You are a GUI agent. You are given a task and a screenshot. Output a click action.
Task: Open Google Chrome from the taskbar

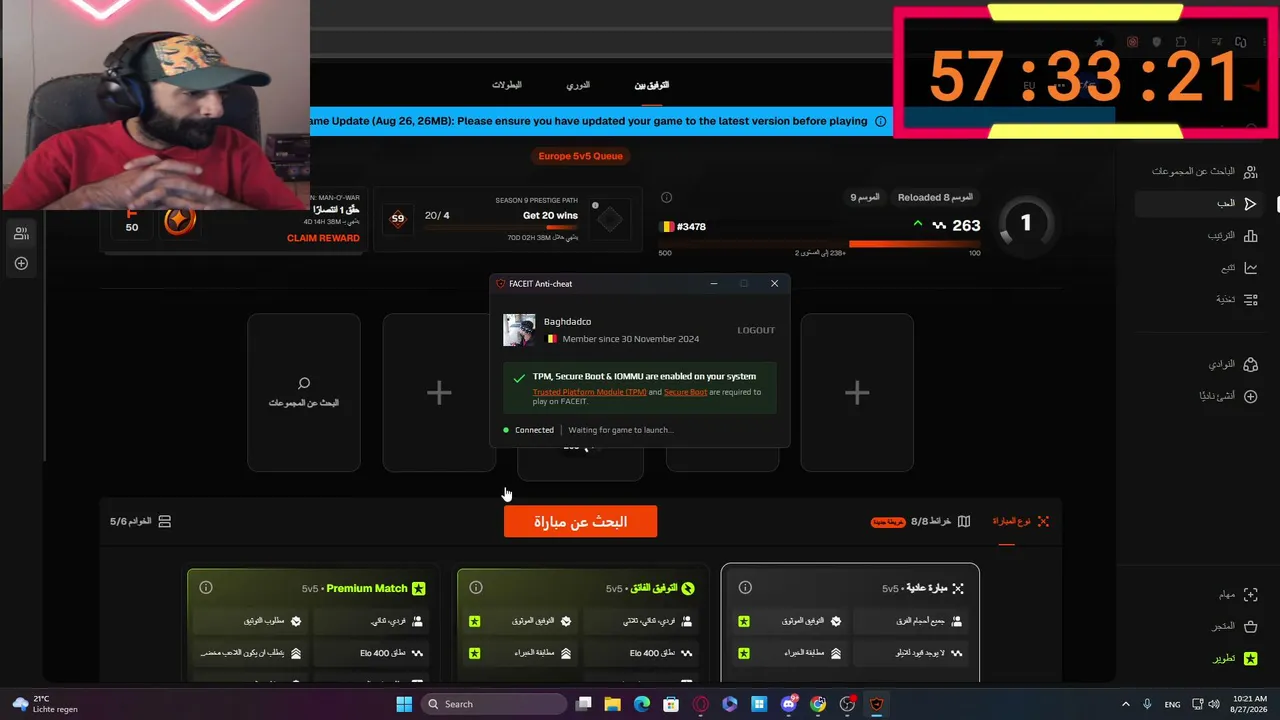point(818,704)
